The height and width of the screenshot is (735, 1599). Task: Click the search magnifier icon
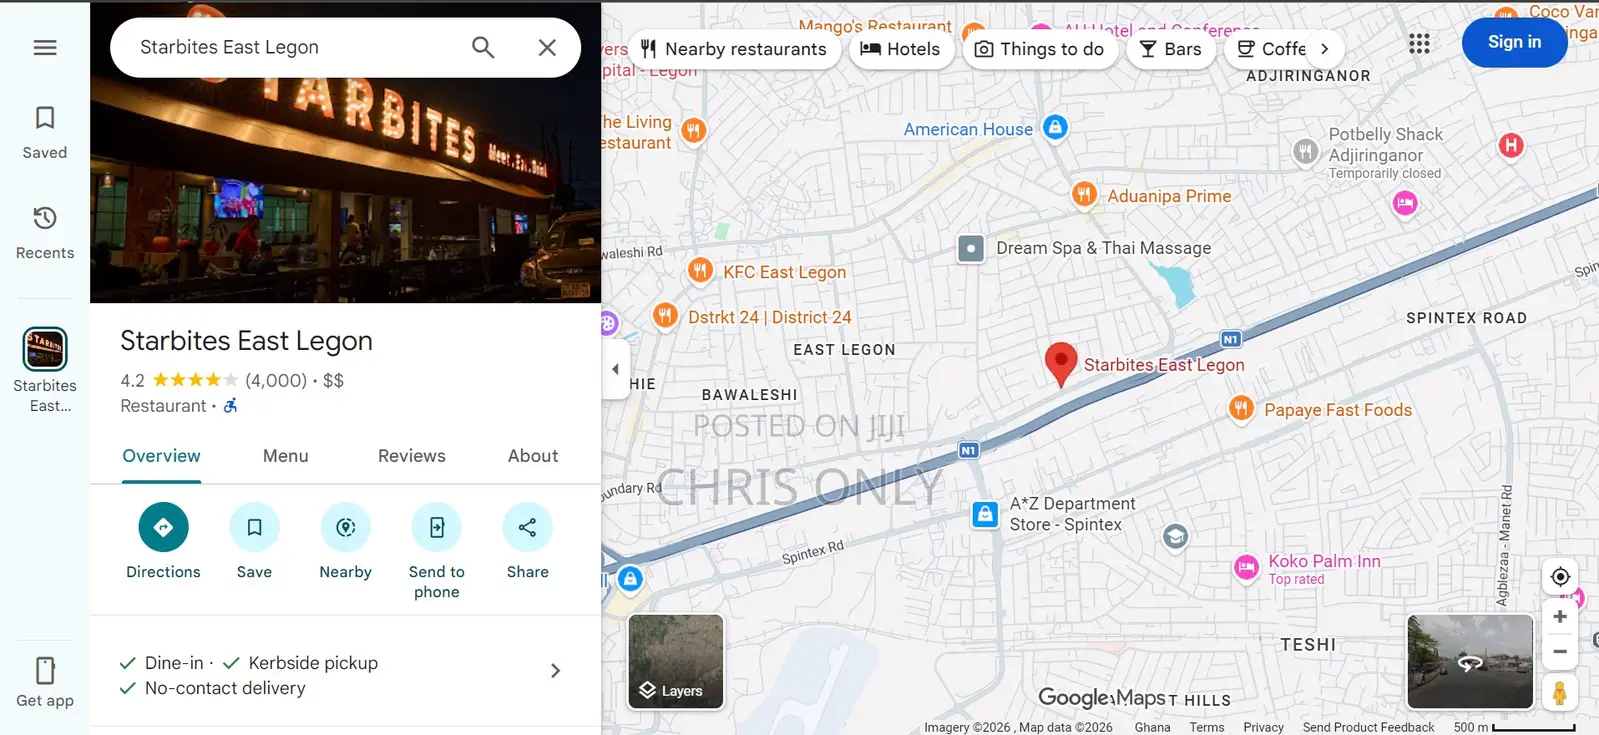[483, 47]
